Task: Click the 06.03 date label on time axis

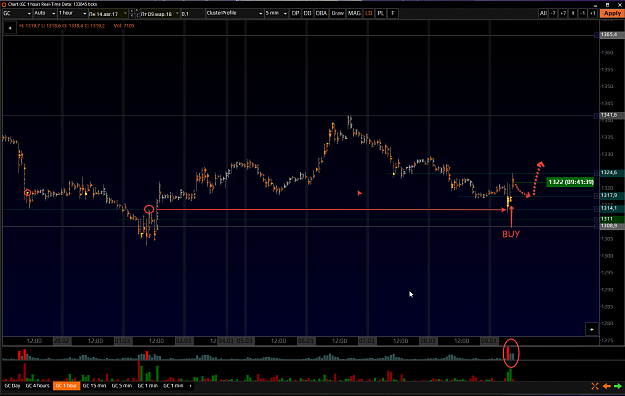Action: (x=305, y=341)
